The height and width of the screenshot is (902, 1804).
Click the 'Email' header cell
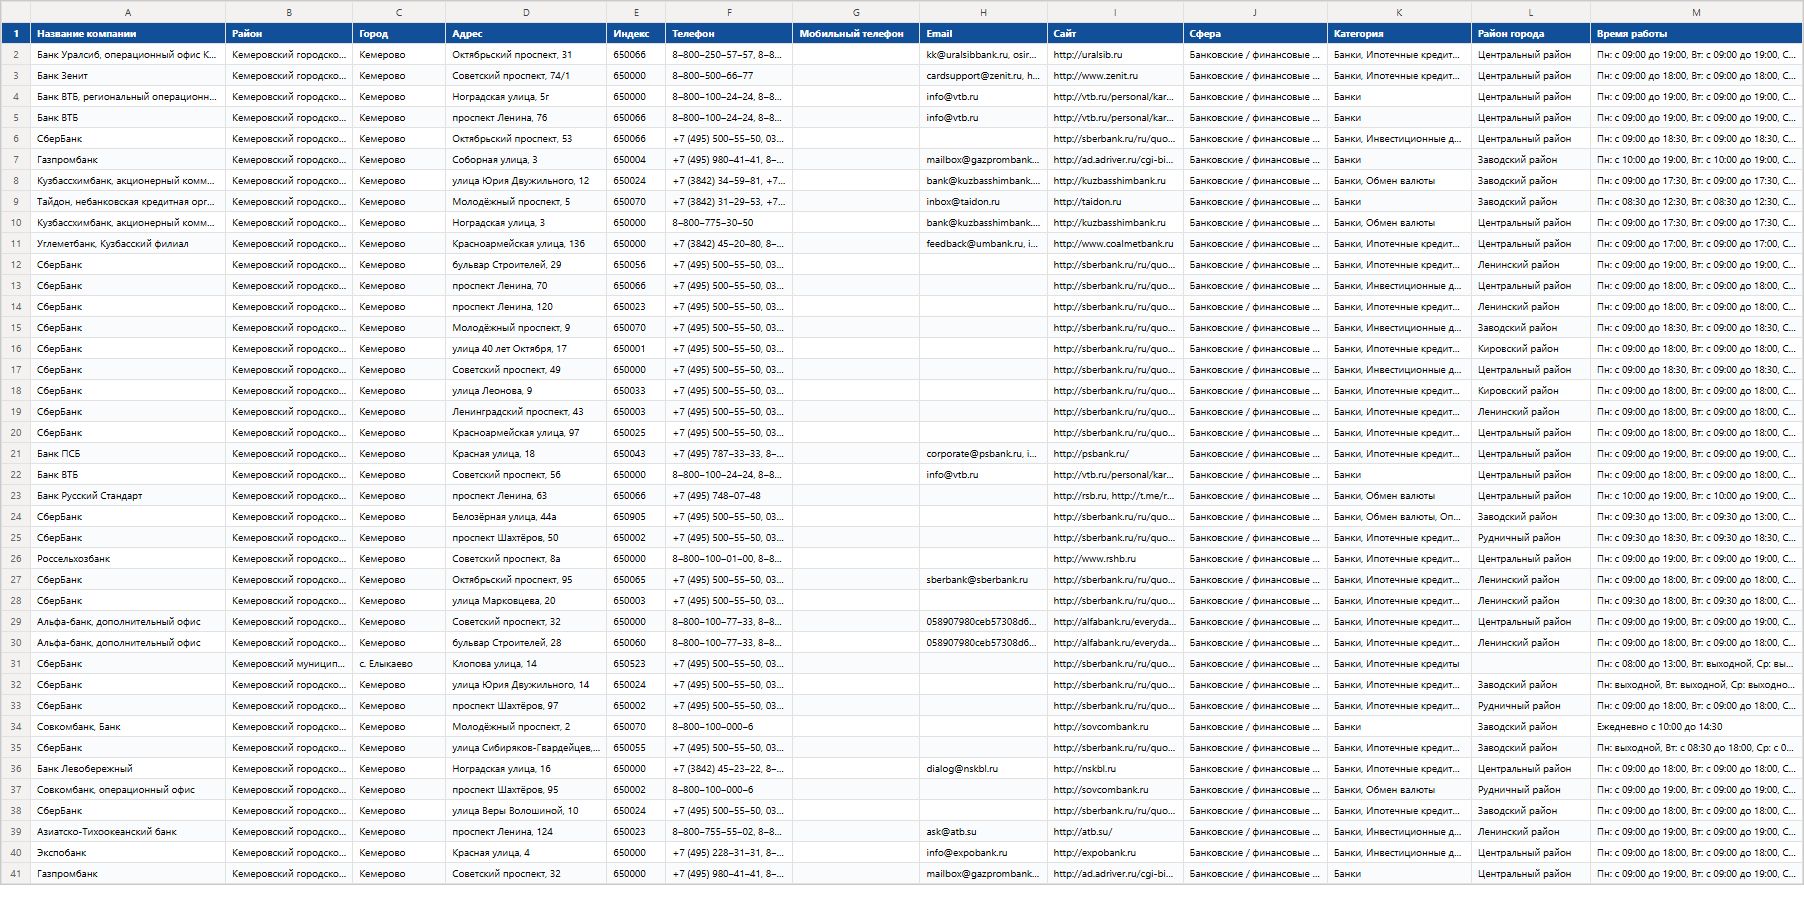point(983,34)
